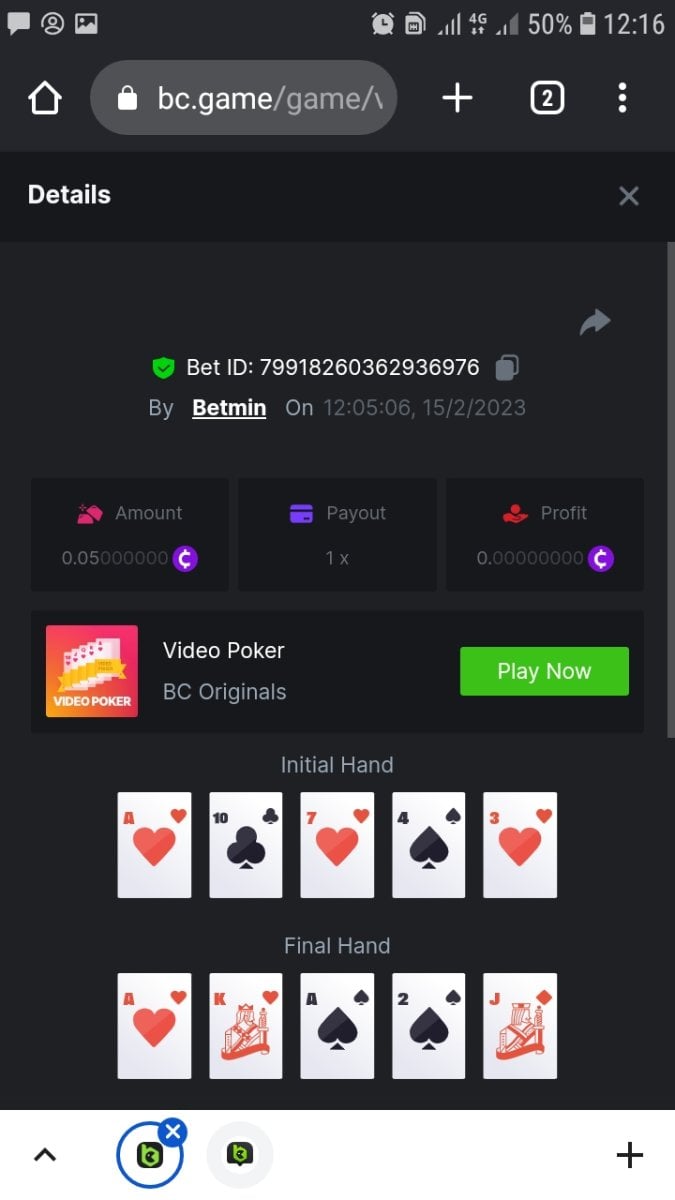The width and height of the screenshot is (675, 1200).
Task: Open the tab switcher showing 2 tabs
Action: point(546,98)
